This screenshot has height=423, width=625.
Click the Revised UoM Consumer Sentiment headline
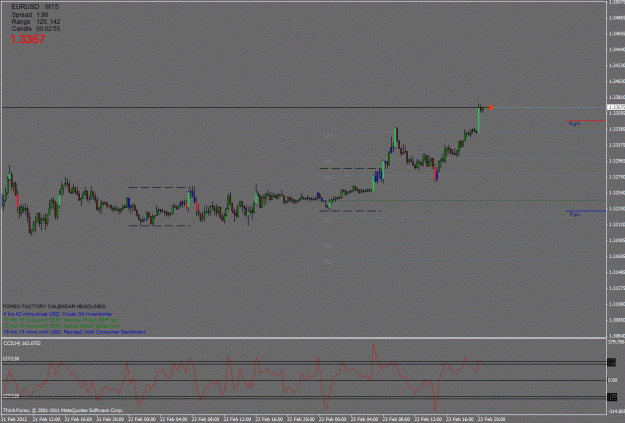74,332
